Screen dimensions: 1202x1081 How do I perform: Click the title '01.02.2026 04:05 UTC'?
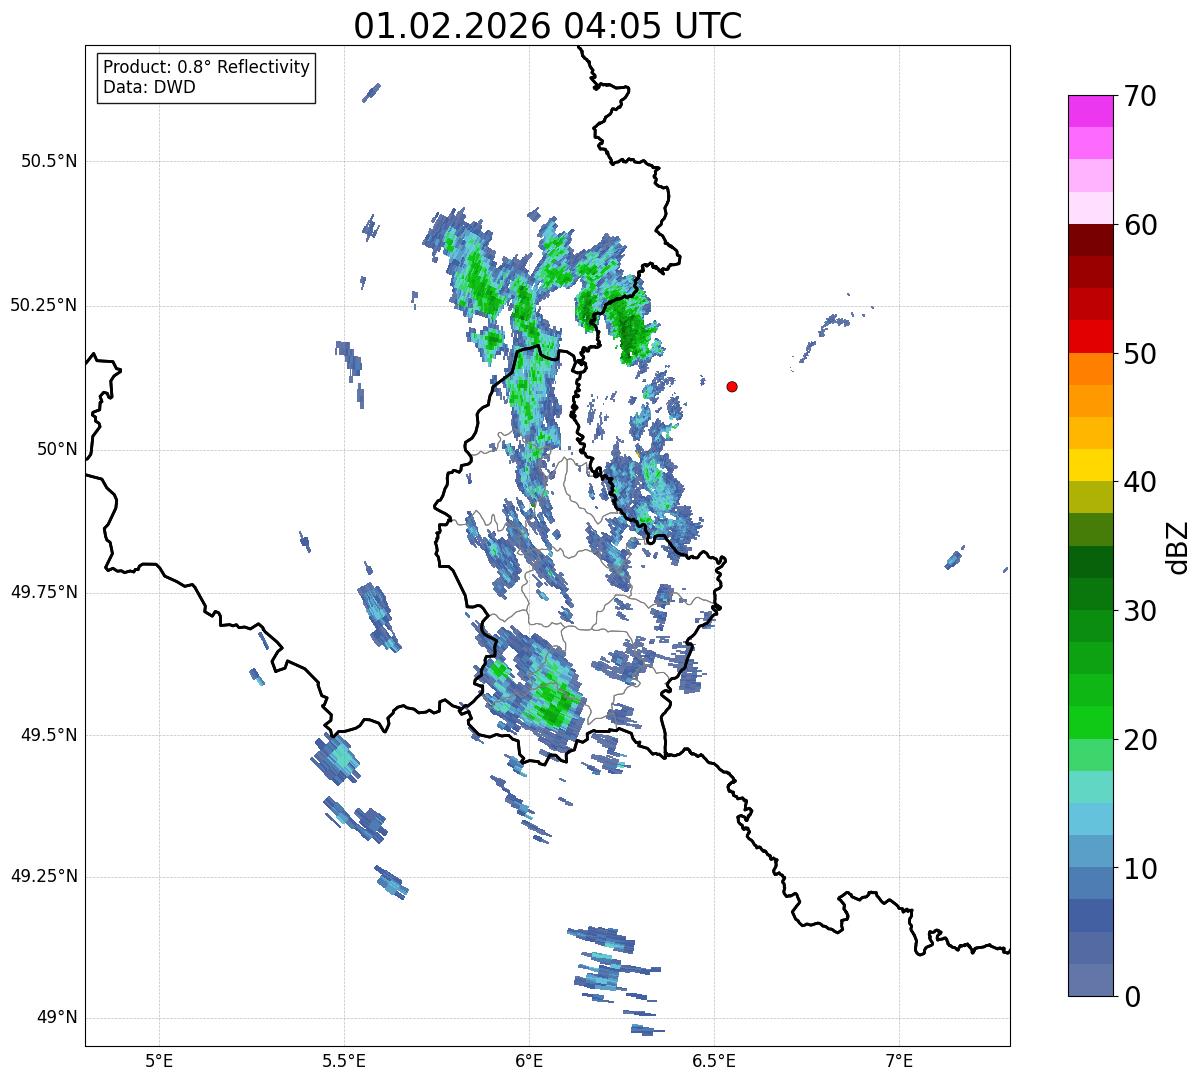548,25
